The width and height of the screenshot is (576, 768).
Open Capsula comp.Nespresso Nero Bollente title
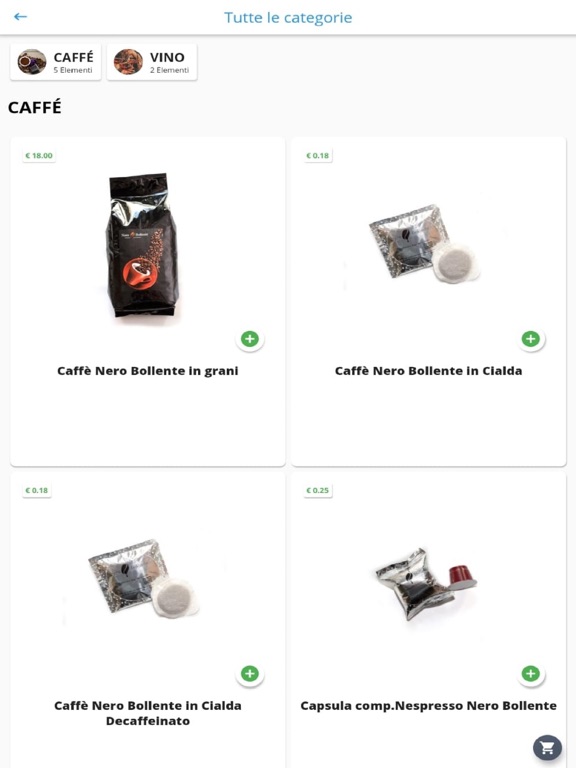(x=429, y=706)
